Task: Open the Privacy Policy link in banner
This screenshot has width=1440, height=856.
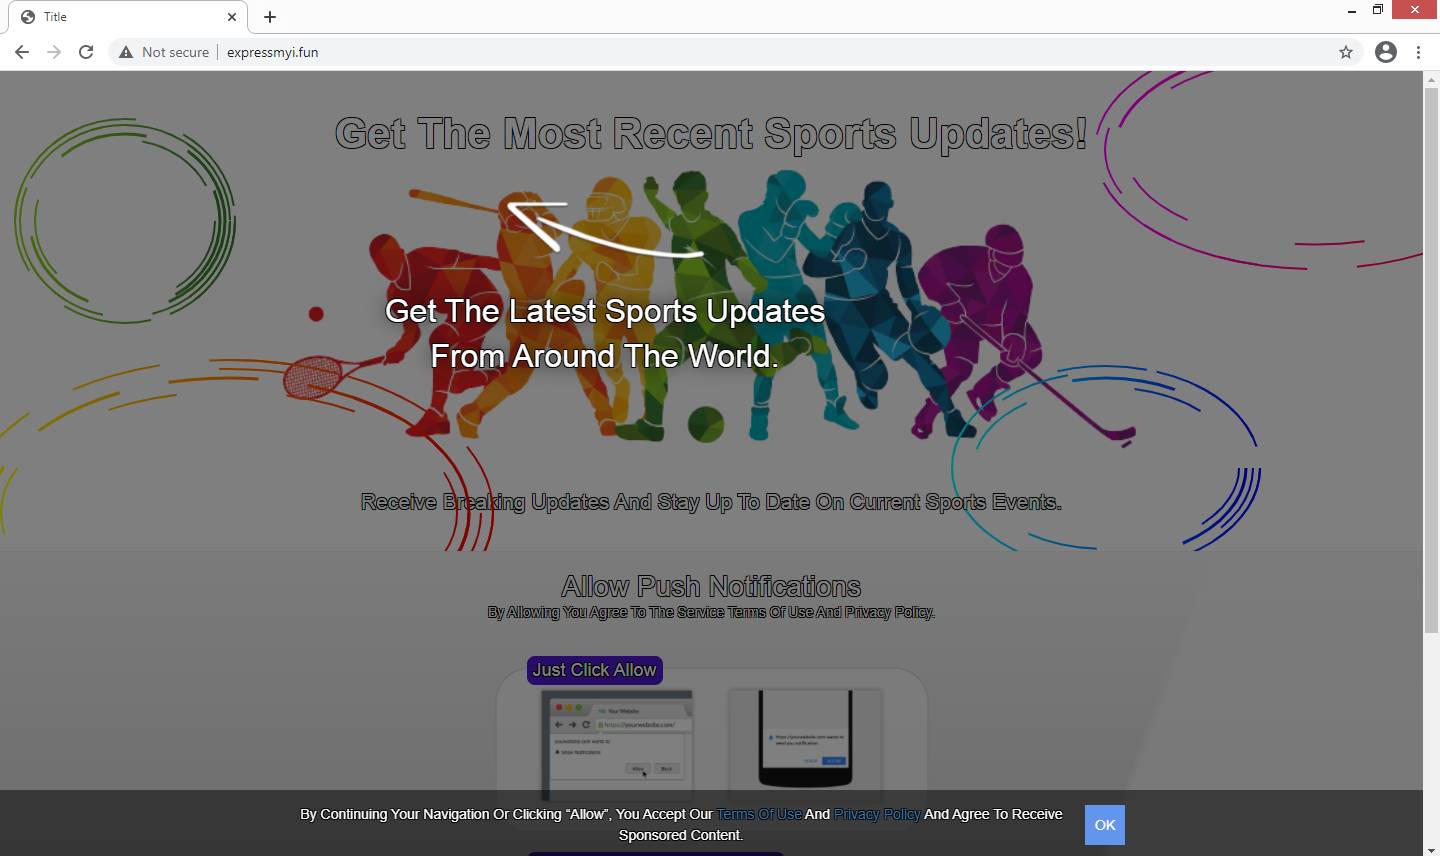Action: point(877,814)
